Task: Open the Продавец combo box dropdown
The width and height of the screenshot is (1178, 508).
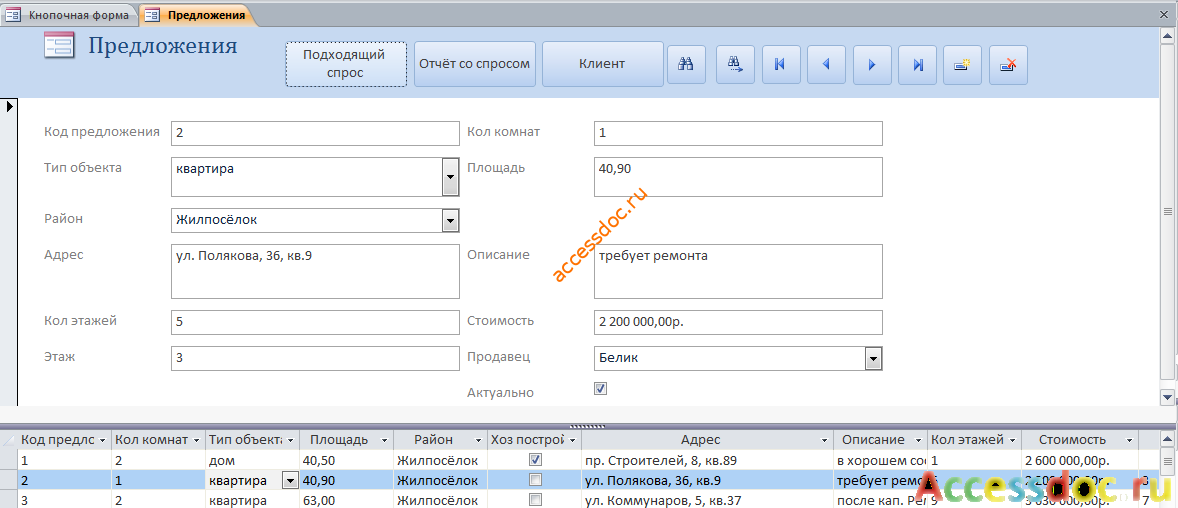Action: pyautogui.click(x=873, y=358)
